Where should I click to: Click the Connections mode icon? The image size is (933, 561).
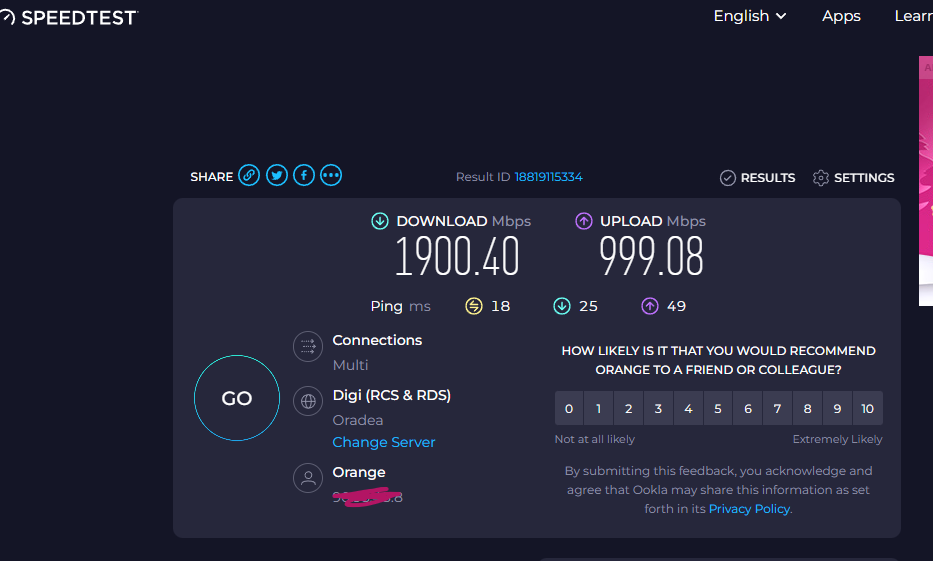(x=308, y=346)
